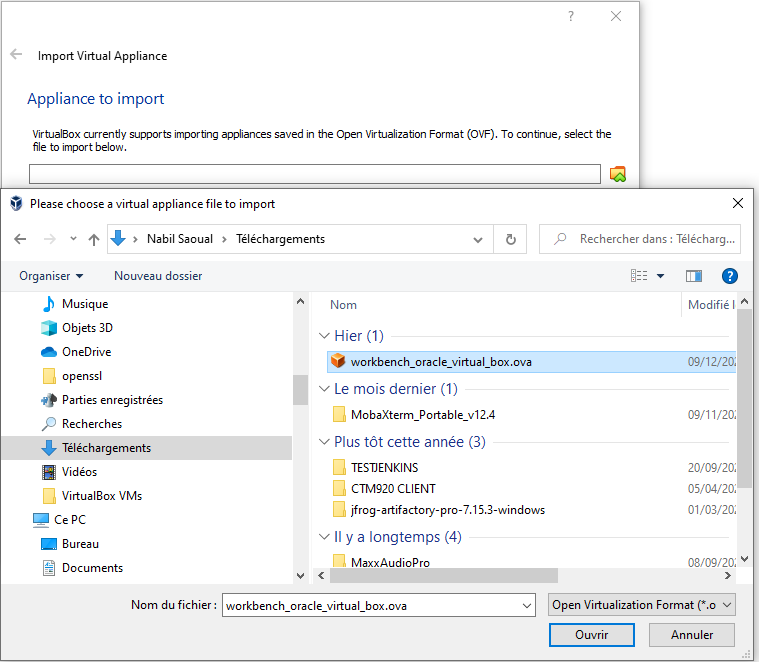Select the MaxxAudioPro folder

pyautogui.click(x=390, y=562)
